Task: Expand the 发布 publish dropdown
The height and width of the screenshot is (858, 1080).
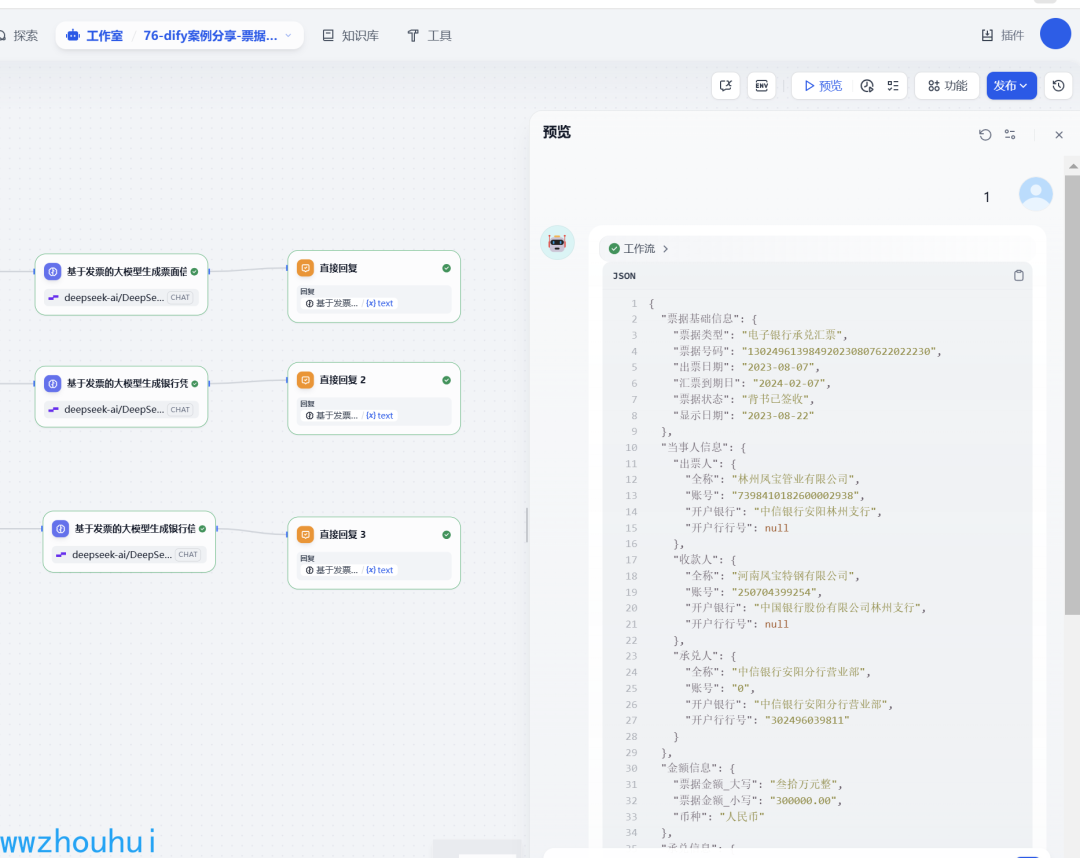Action: pos(1011,85)
